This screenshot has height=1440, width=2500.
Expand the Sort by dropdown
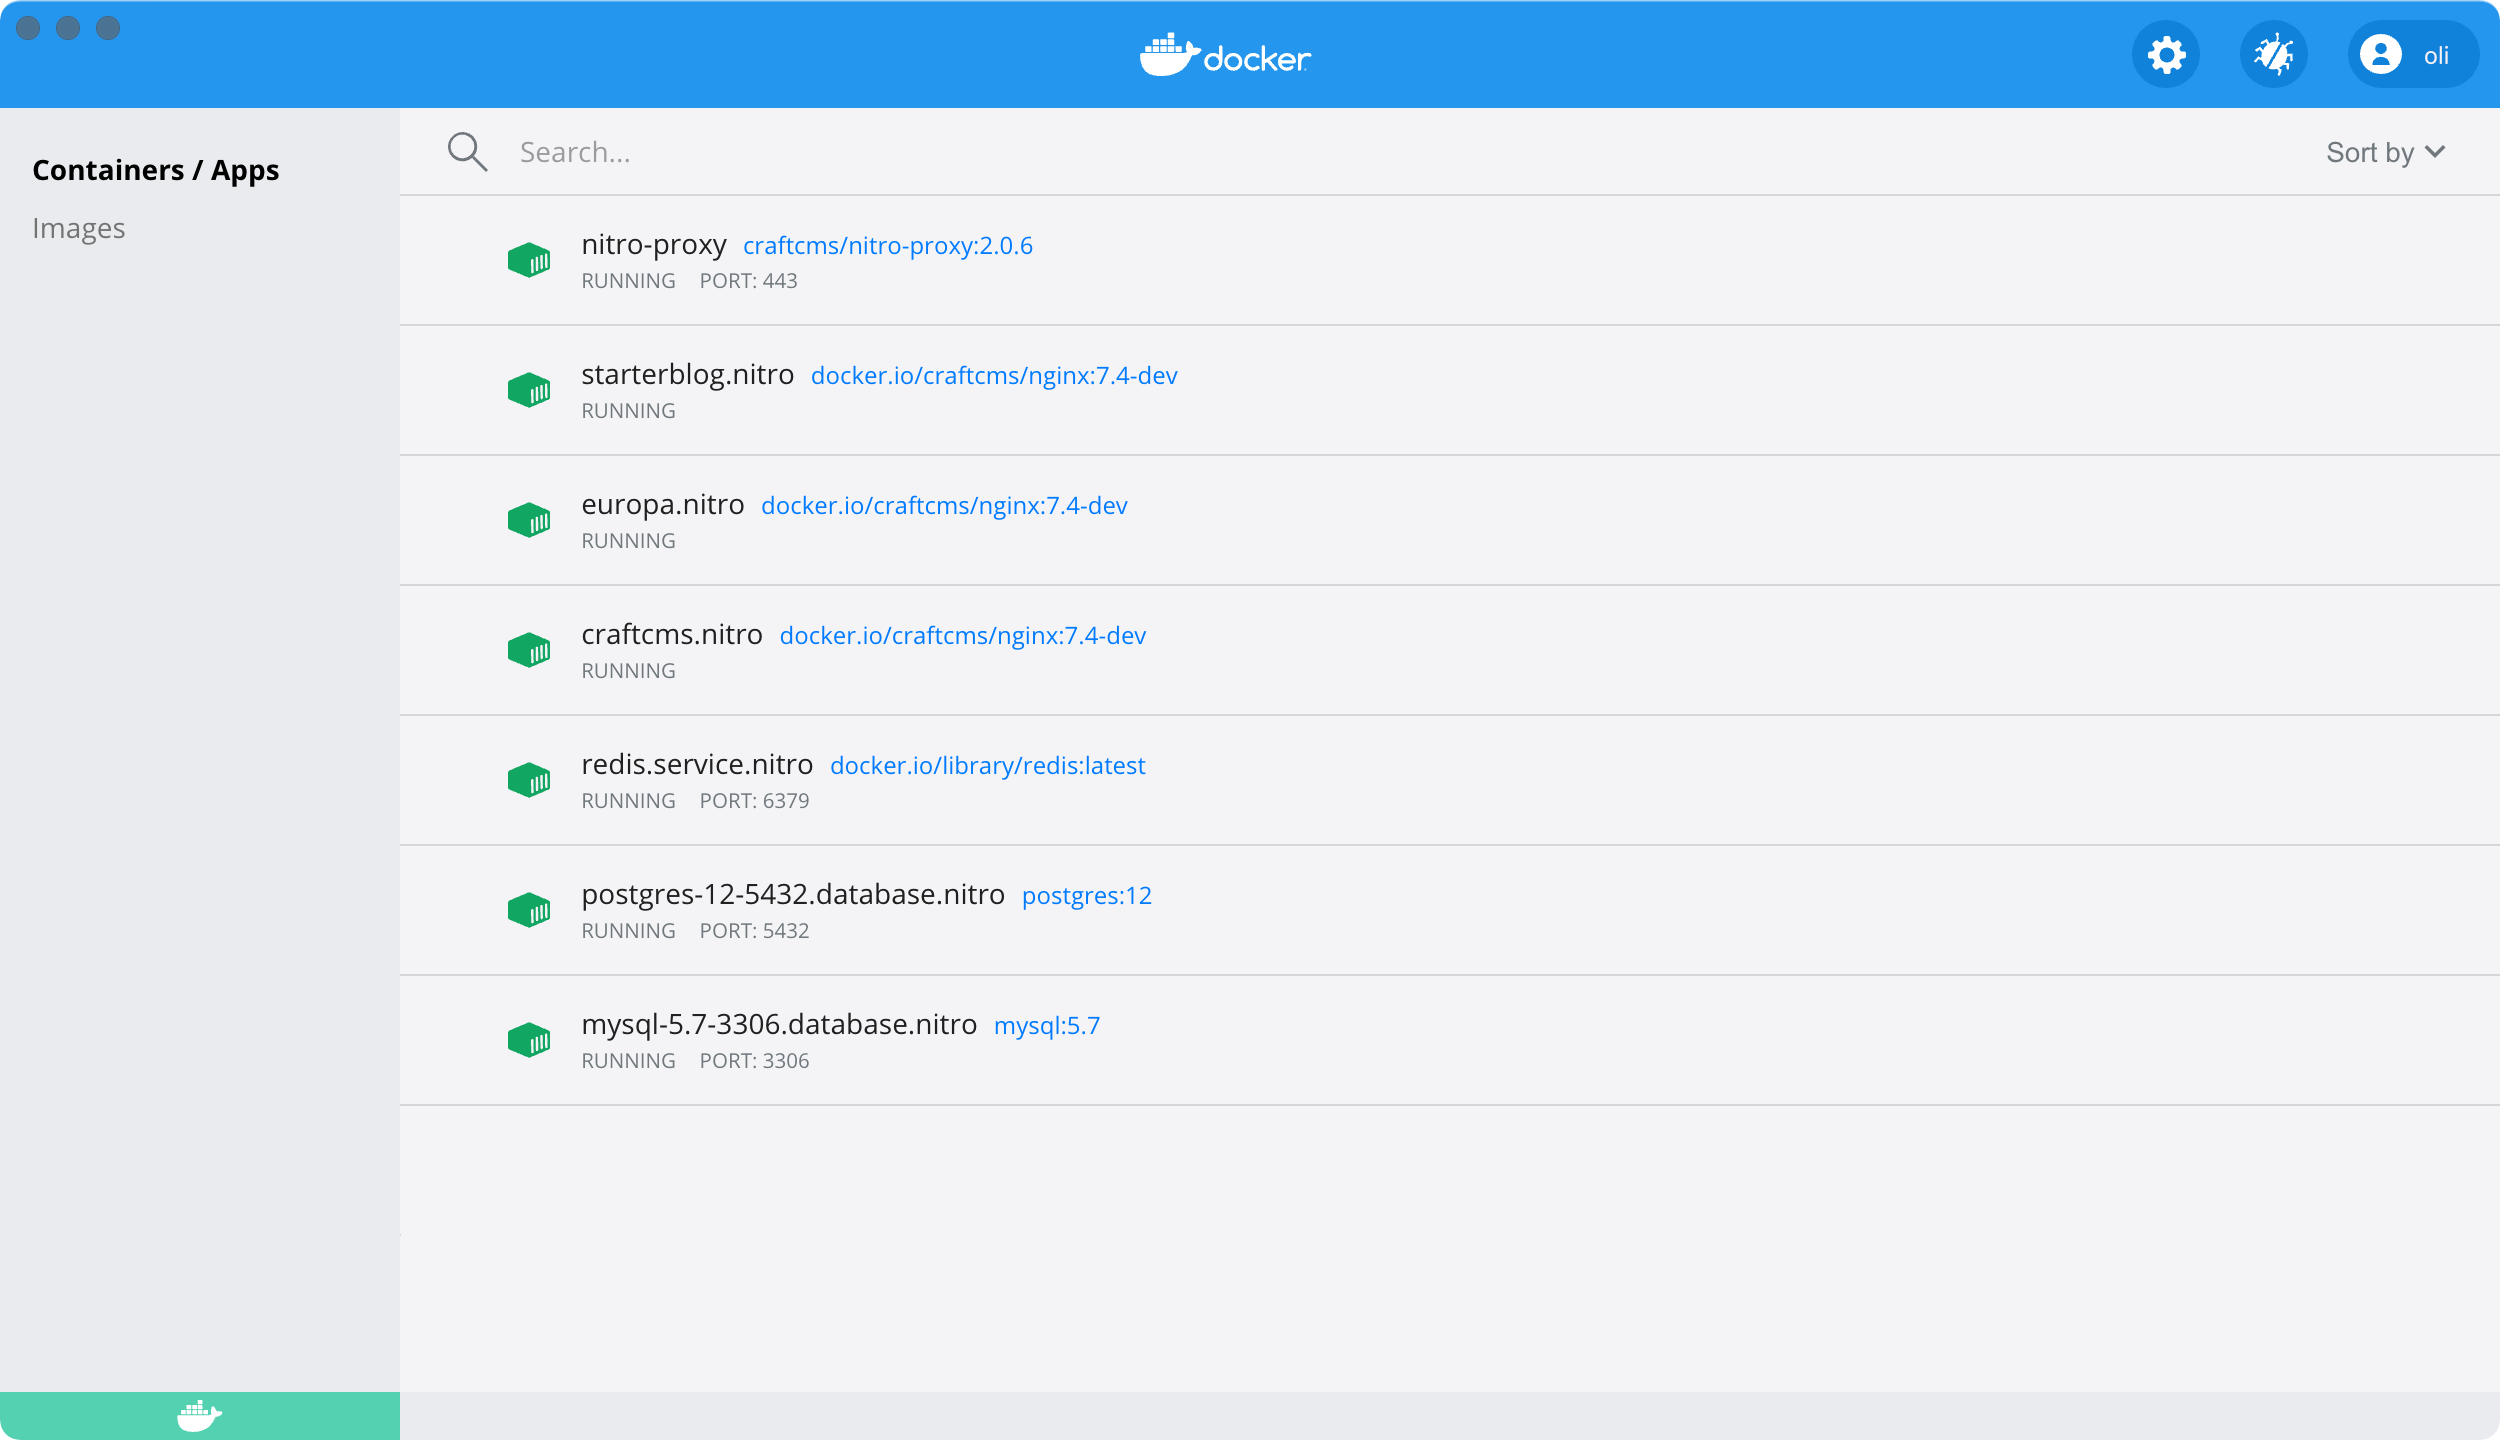2385,152
